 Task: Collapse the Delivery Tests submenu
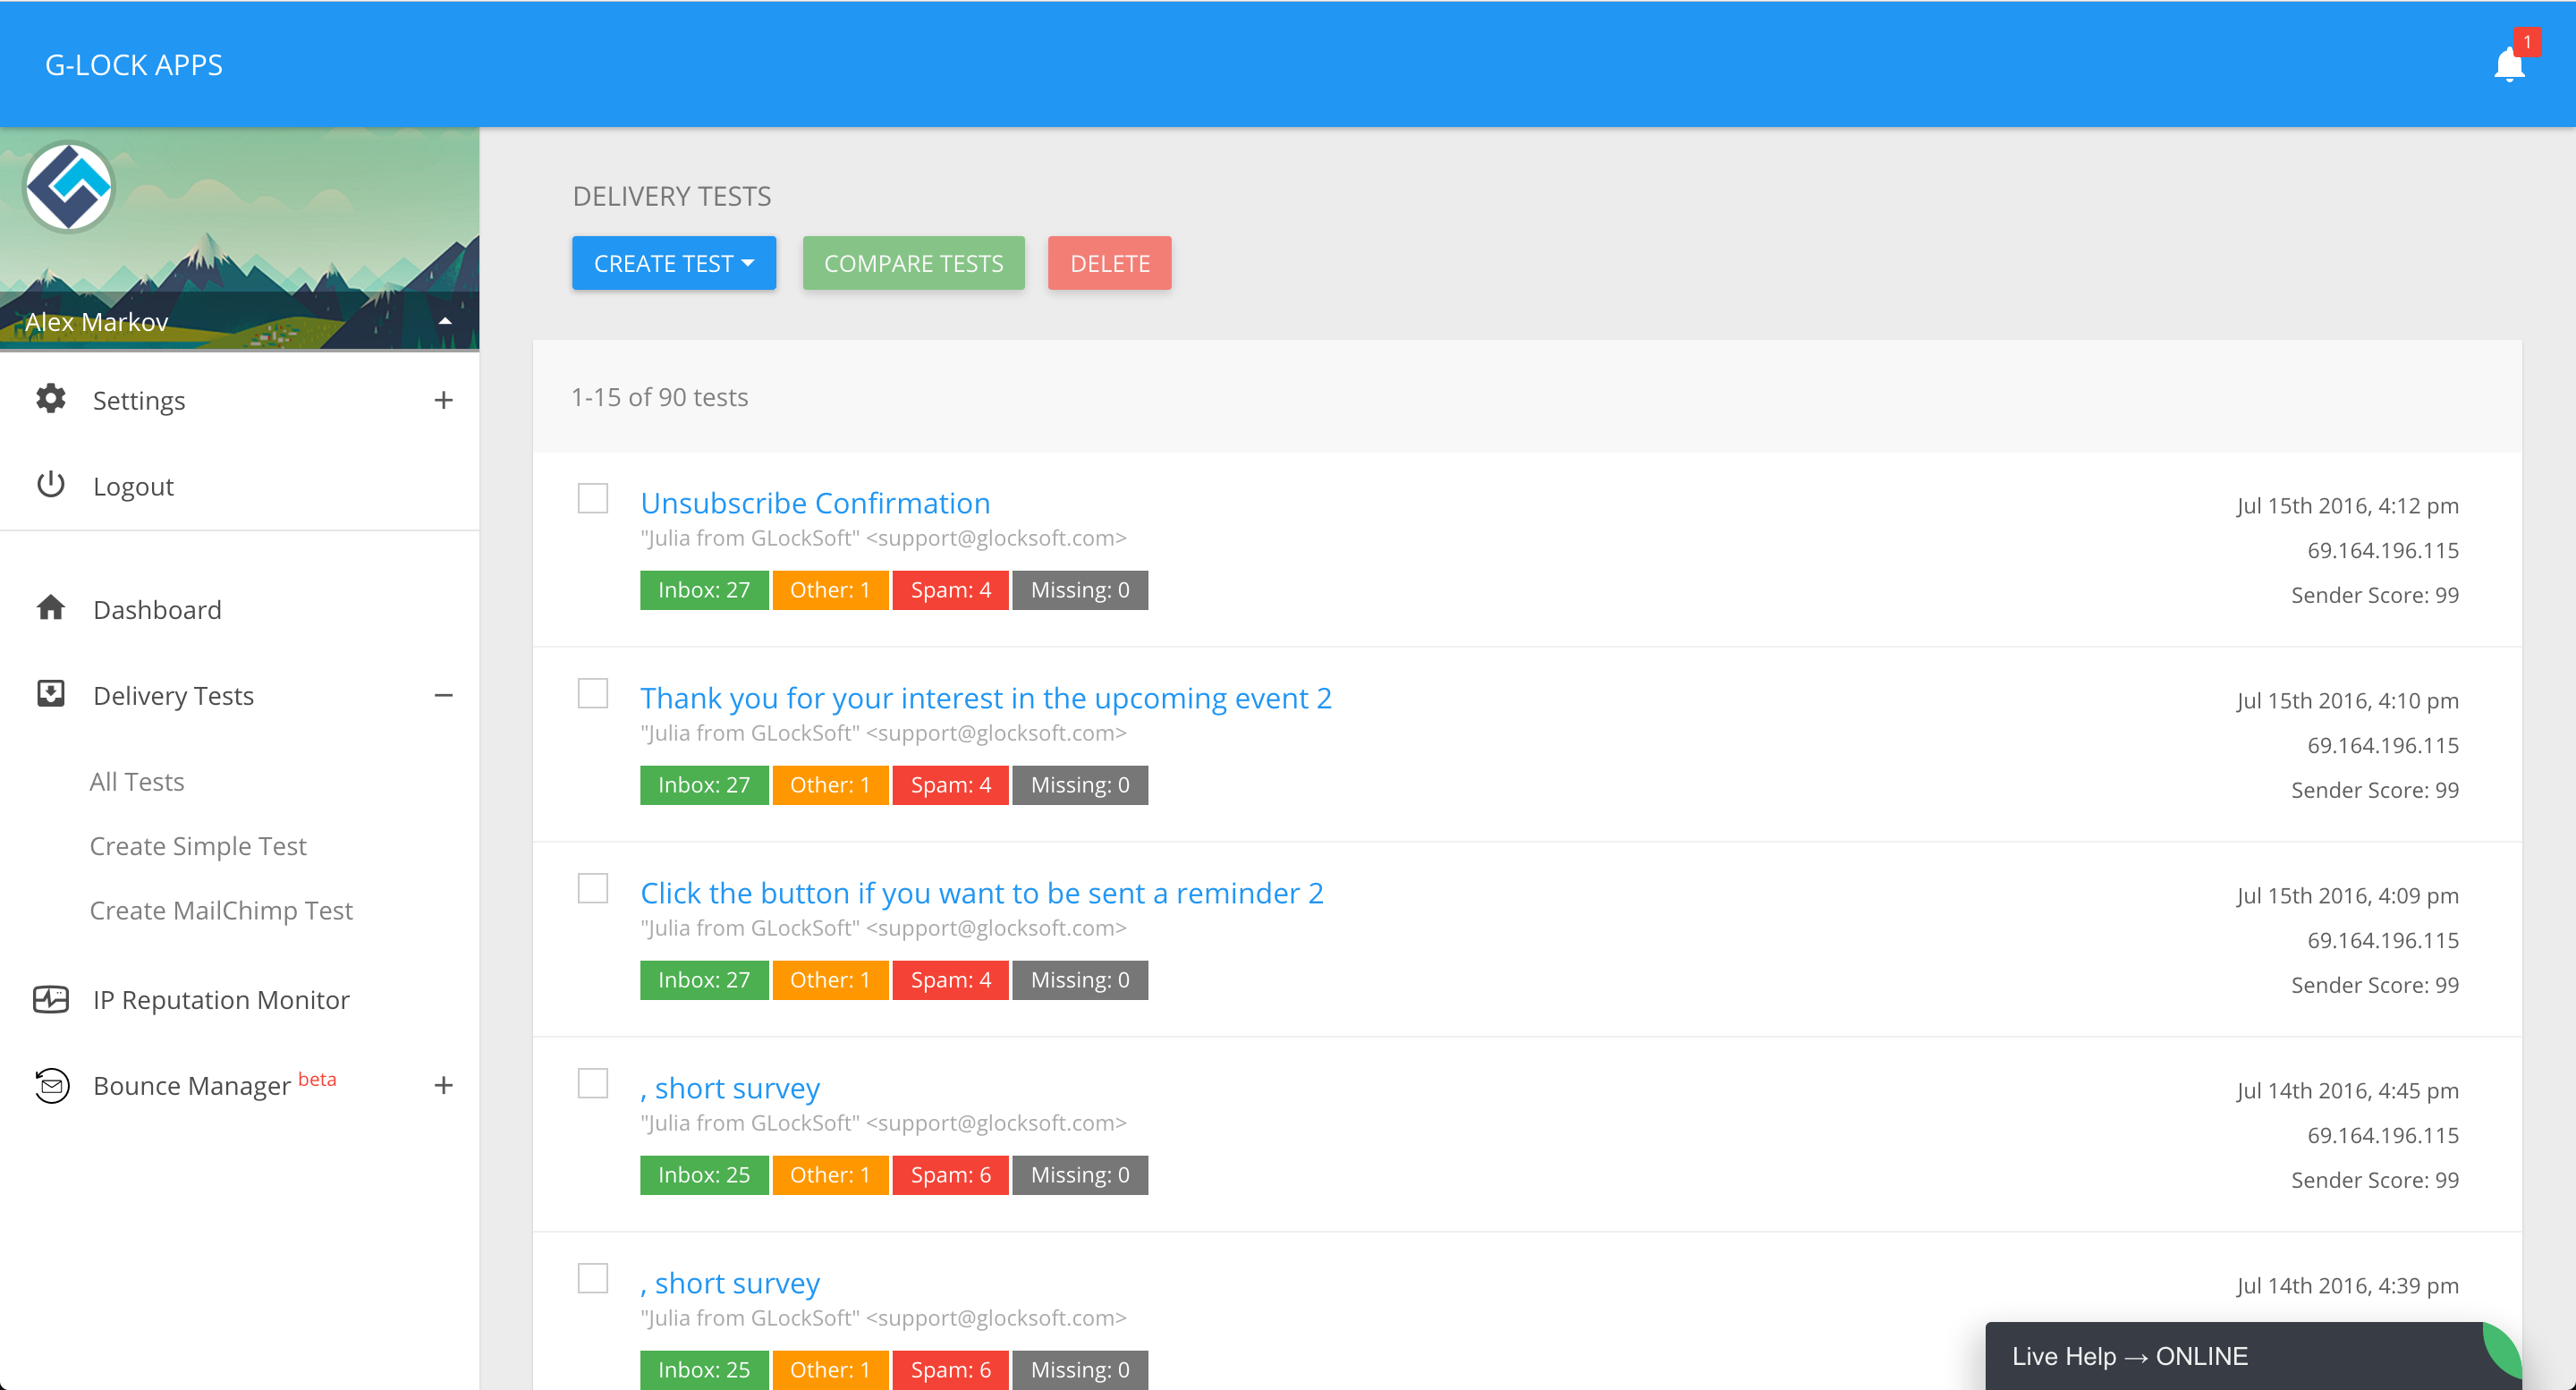(x=443, y=695)
